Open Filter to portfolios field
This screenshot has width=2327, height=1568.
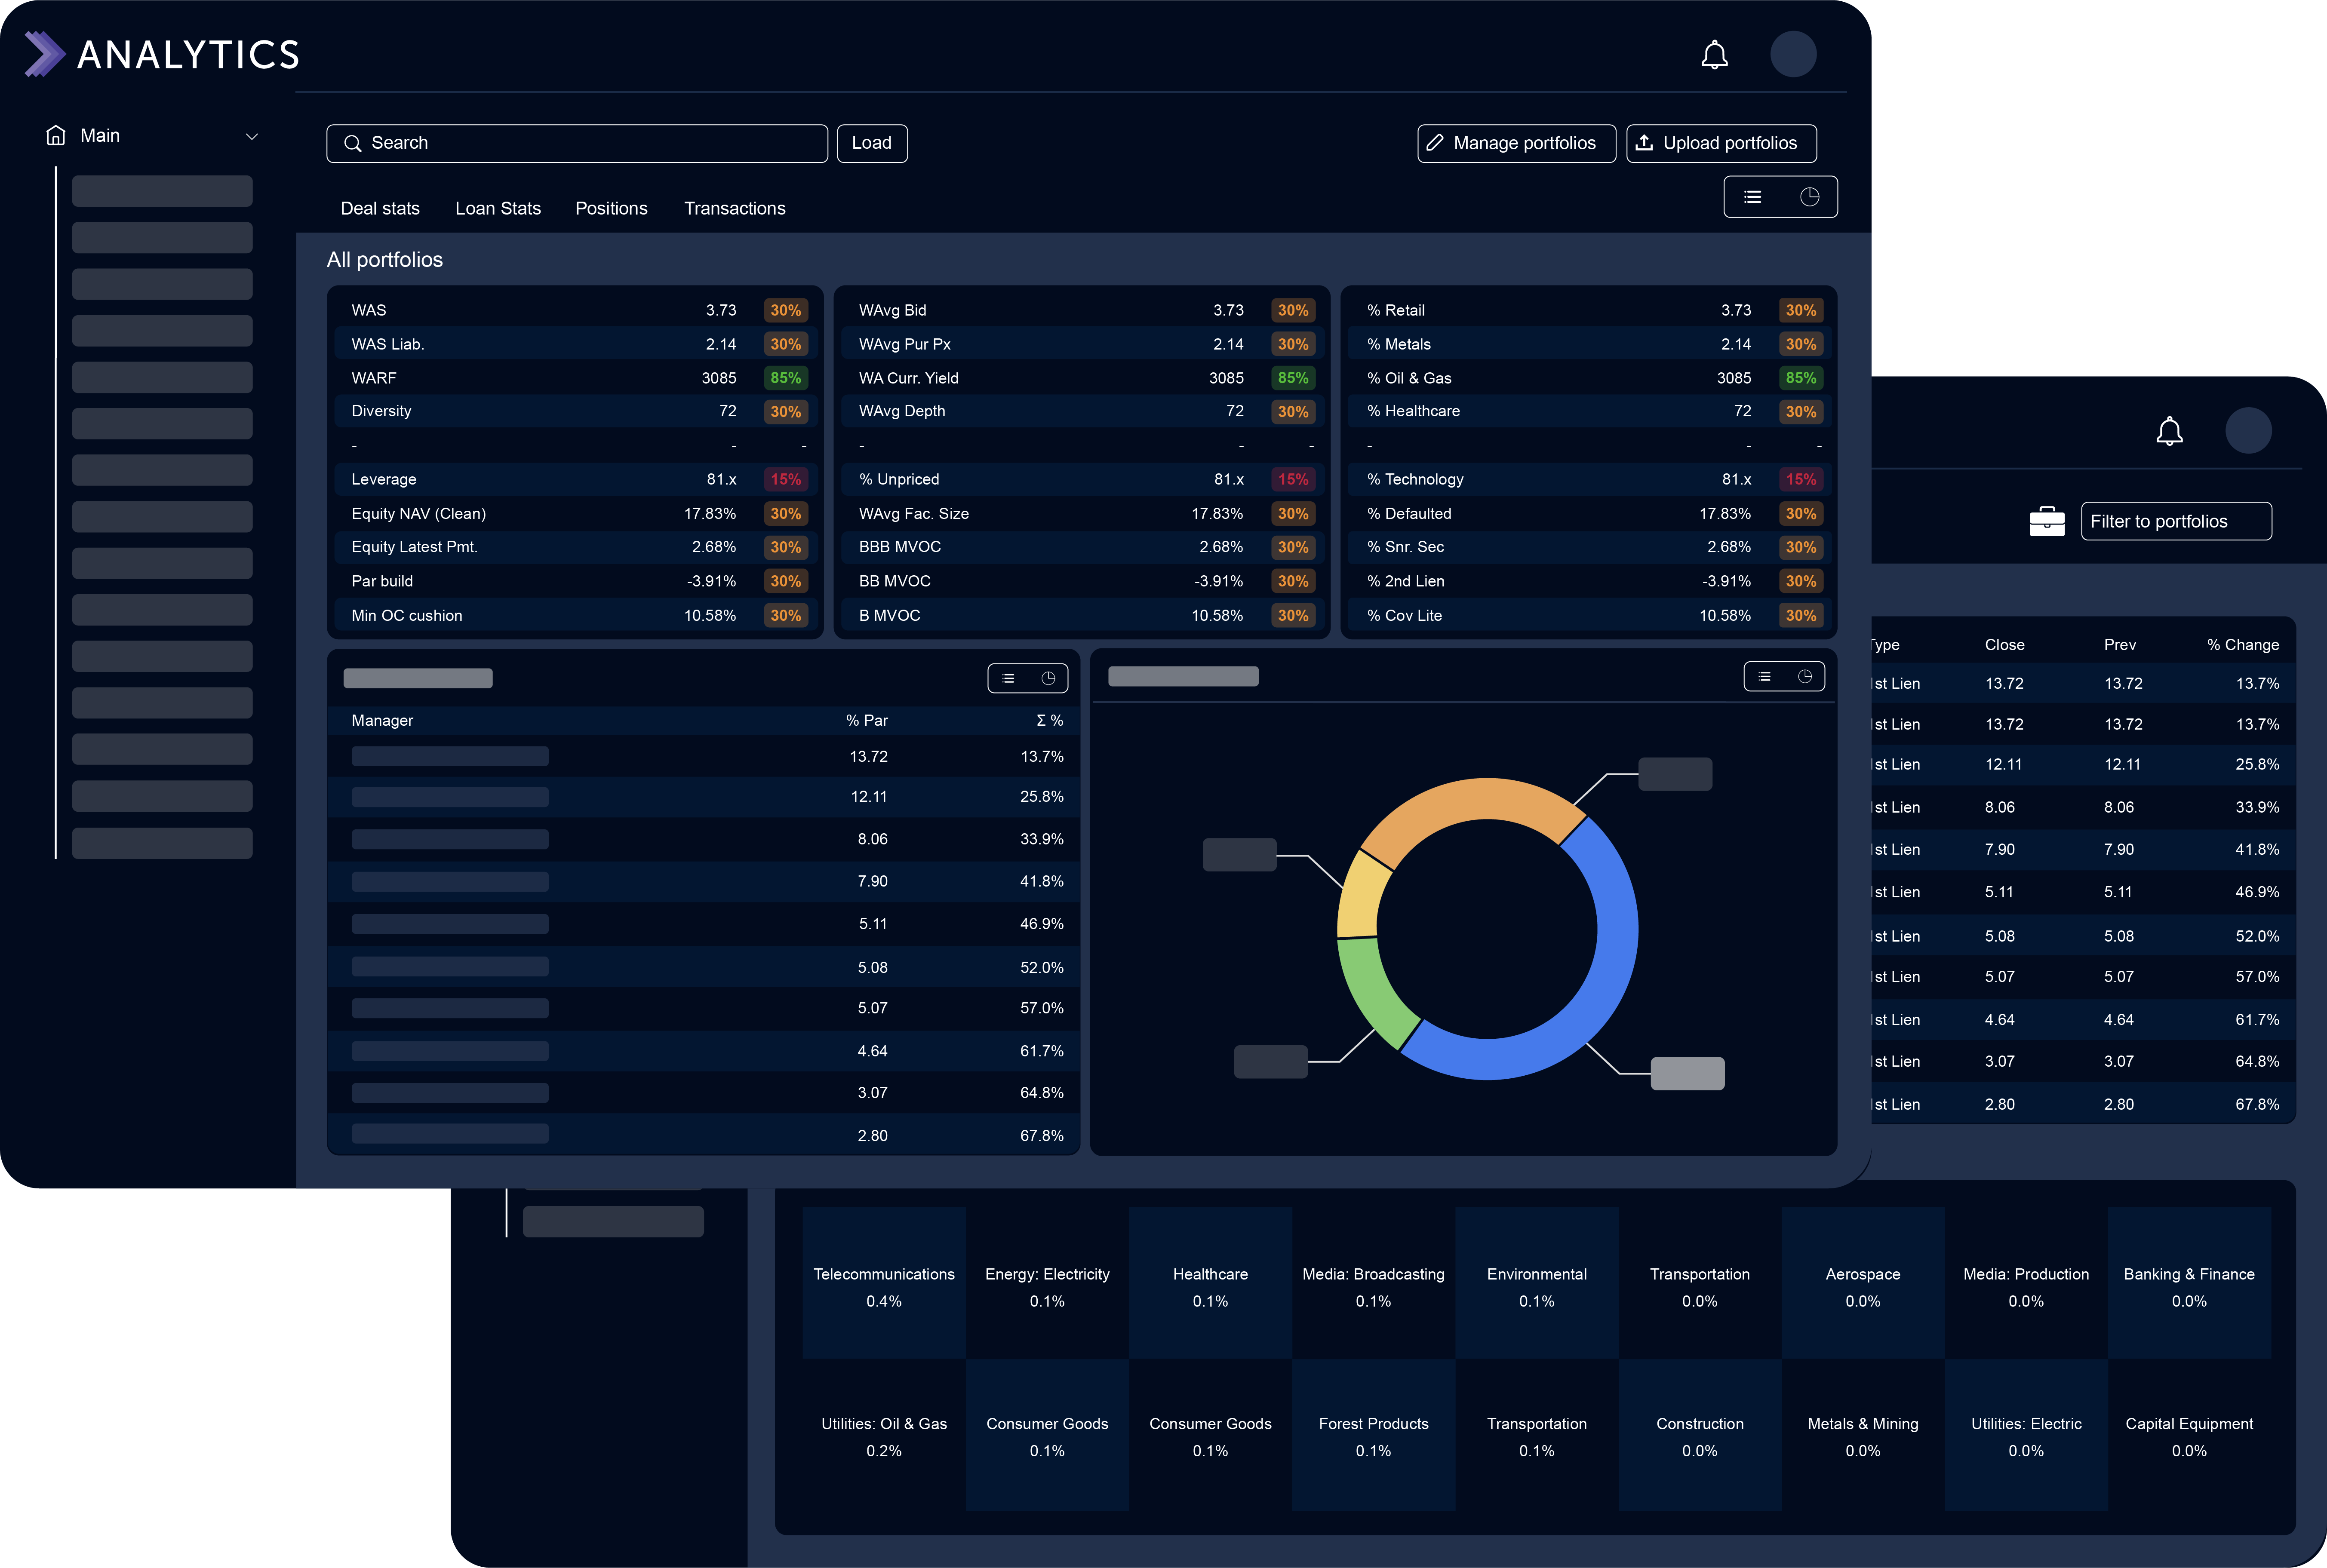pos(2176,521)
